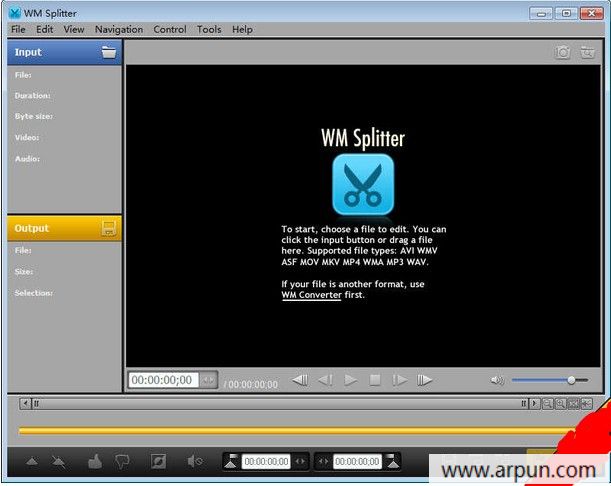
Task: Click the speaker volume icon
Action: 497,380
